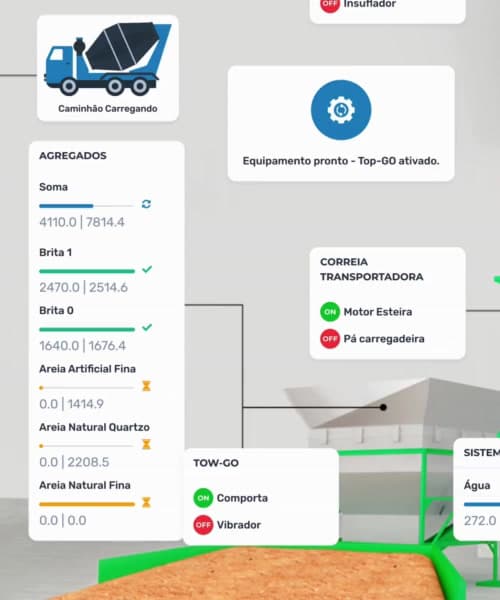The height and width of the screenshot is (600, 500).
Task: Toggle the Insuflador OFF indicator
Action: click(330, 4)
